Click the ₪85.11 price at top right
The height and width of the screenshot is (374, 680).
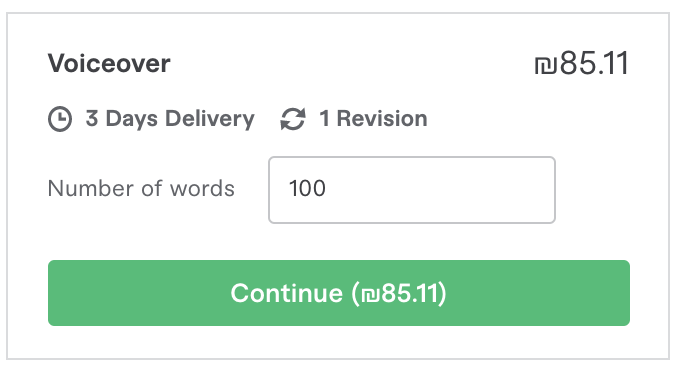point(581,64)
